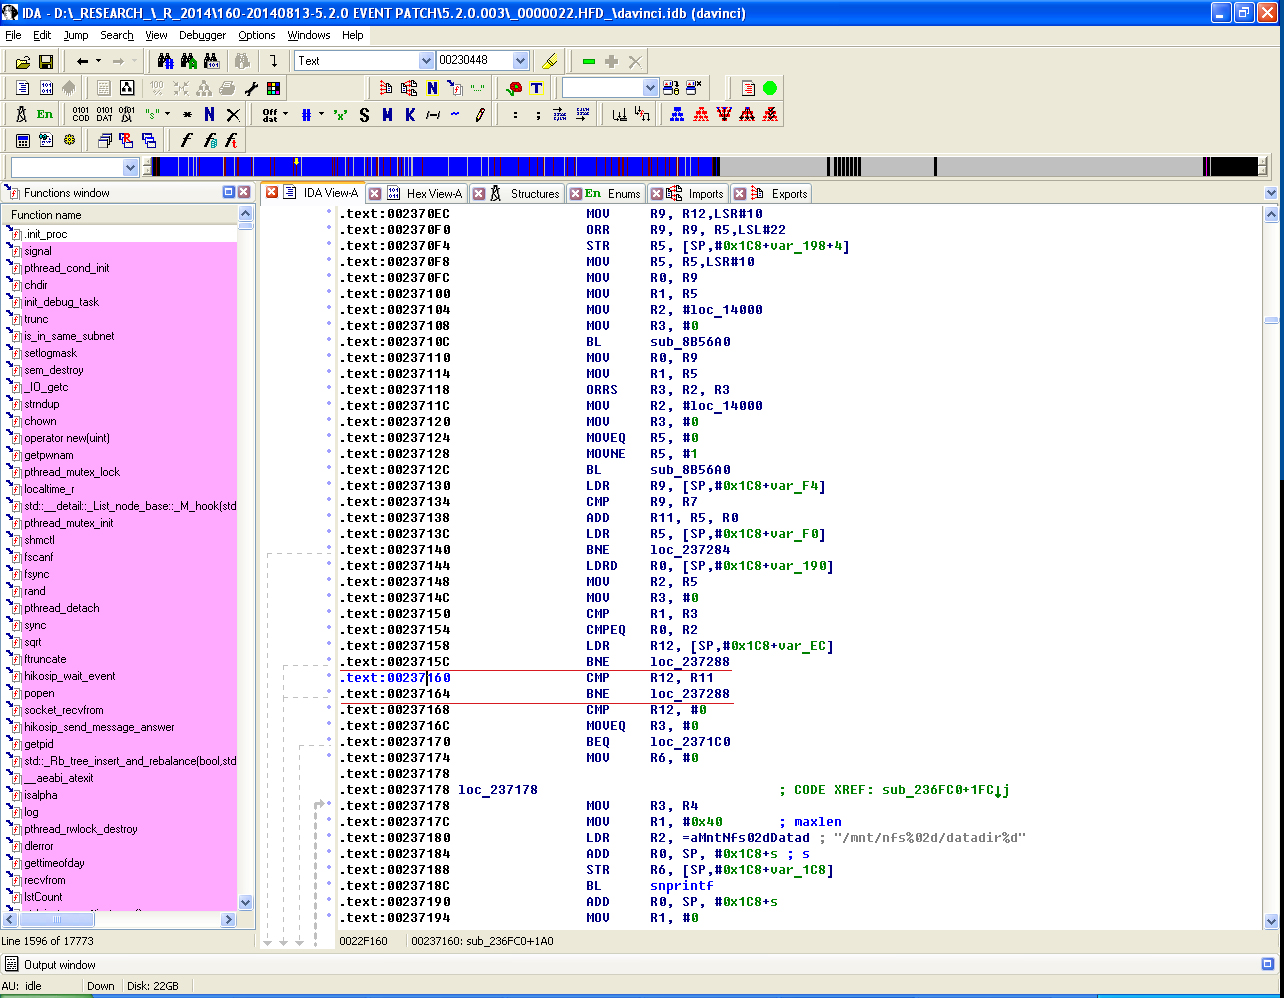Click the open file folder icon
The width and height of the screenshot is (1284, 998).
click(22, 62)
